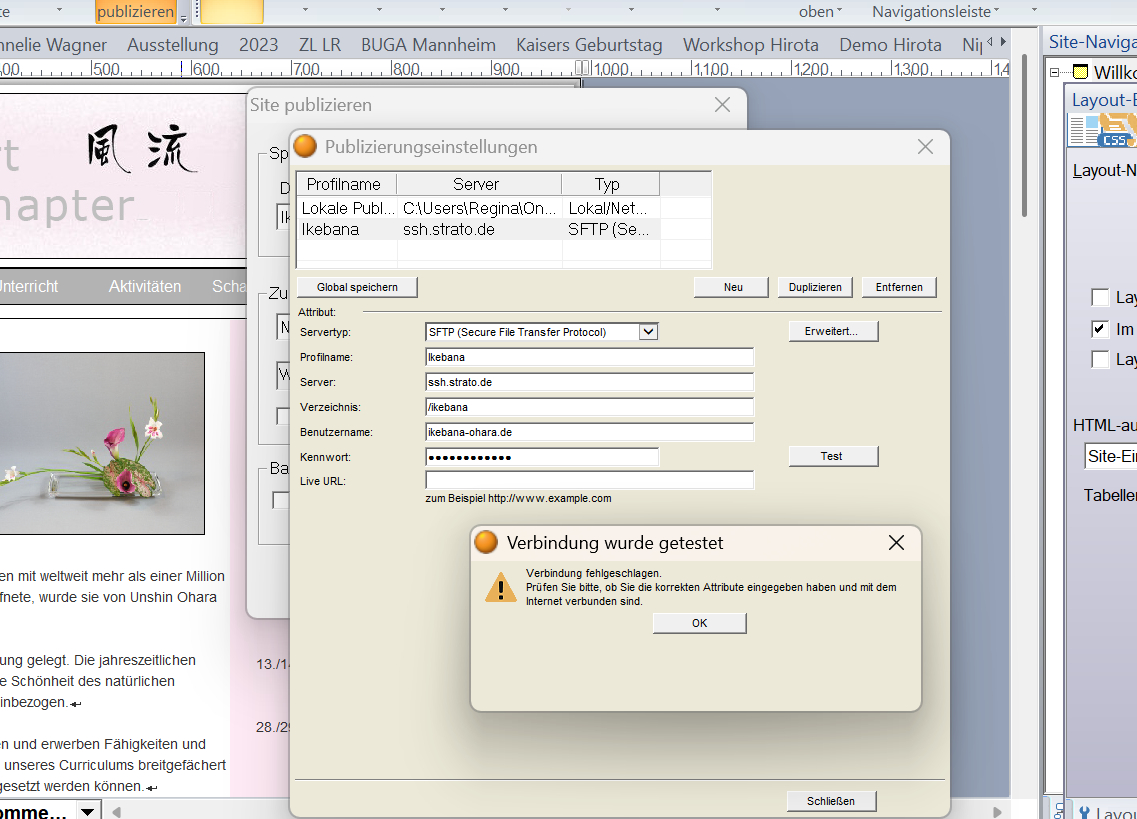Screen dimensions: 1137x819
Task: Click into the Live URL input field
Action: pos(589,481)
